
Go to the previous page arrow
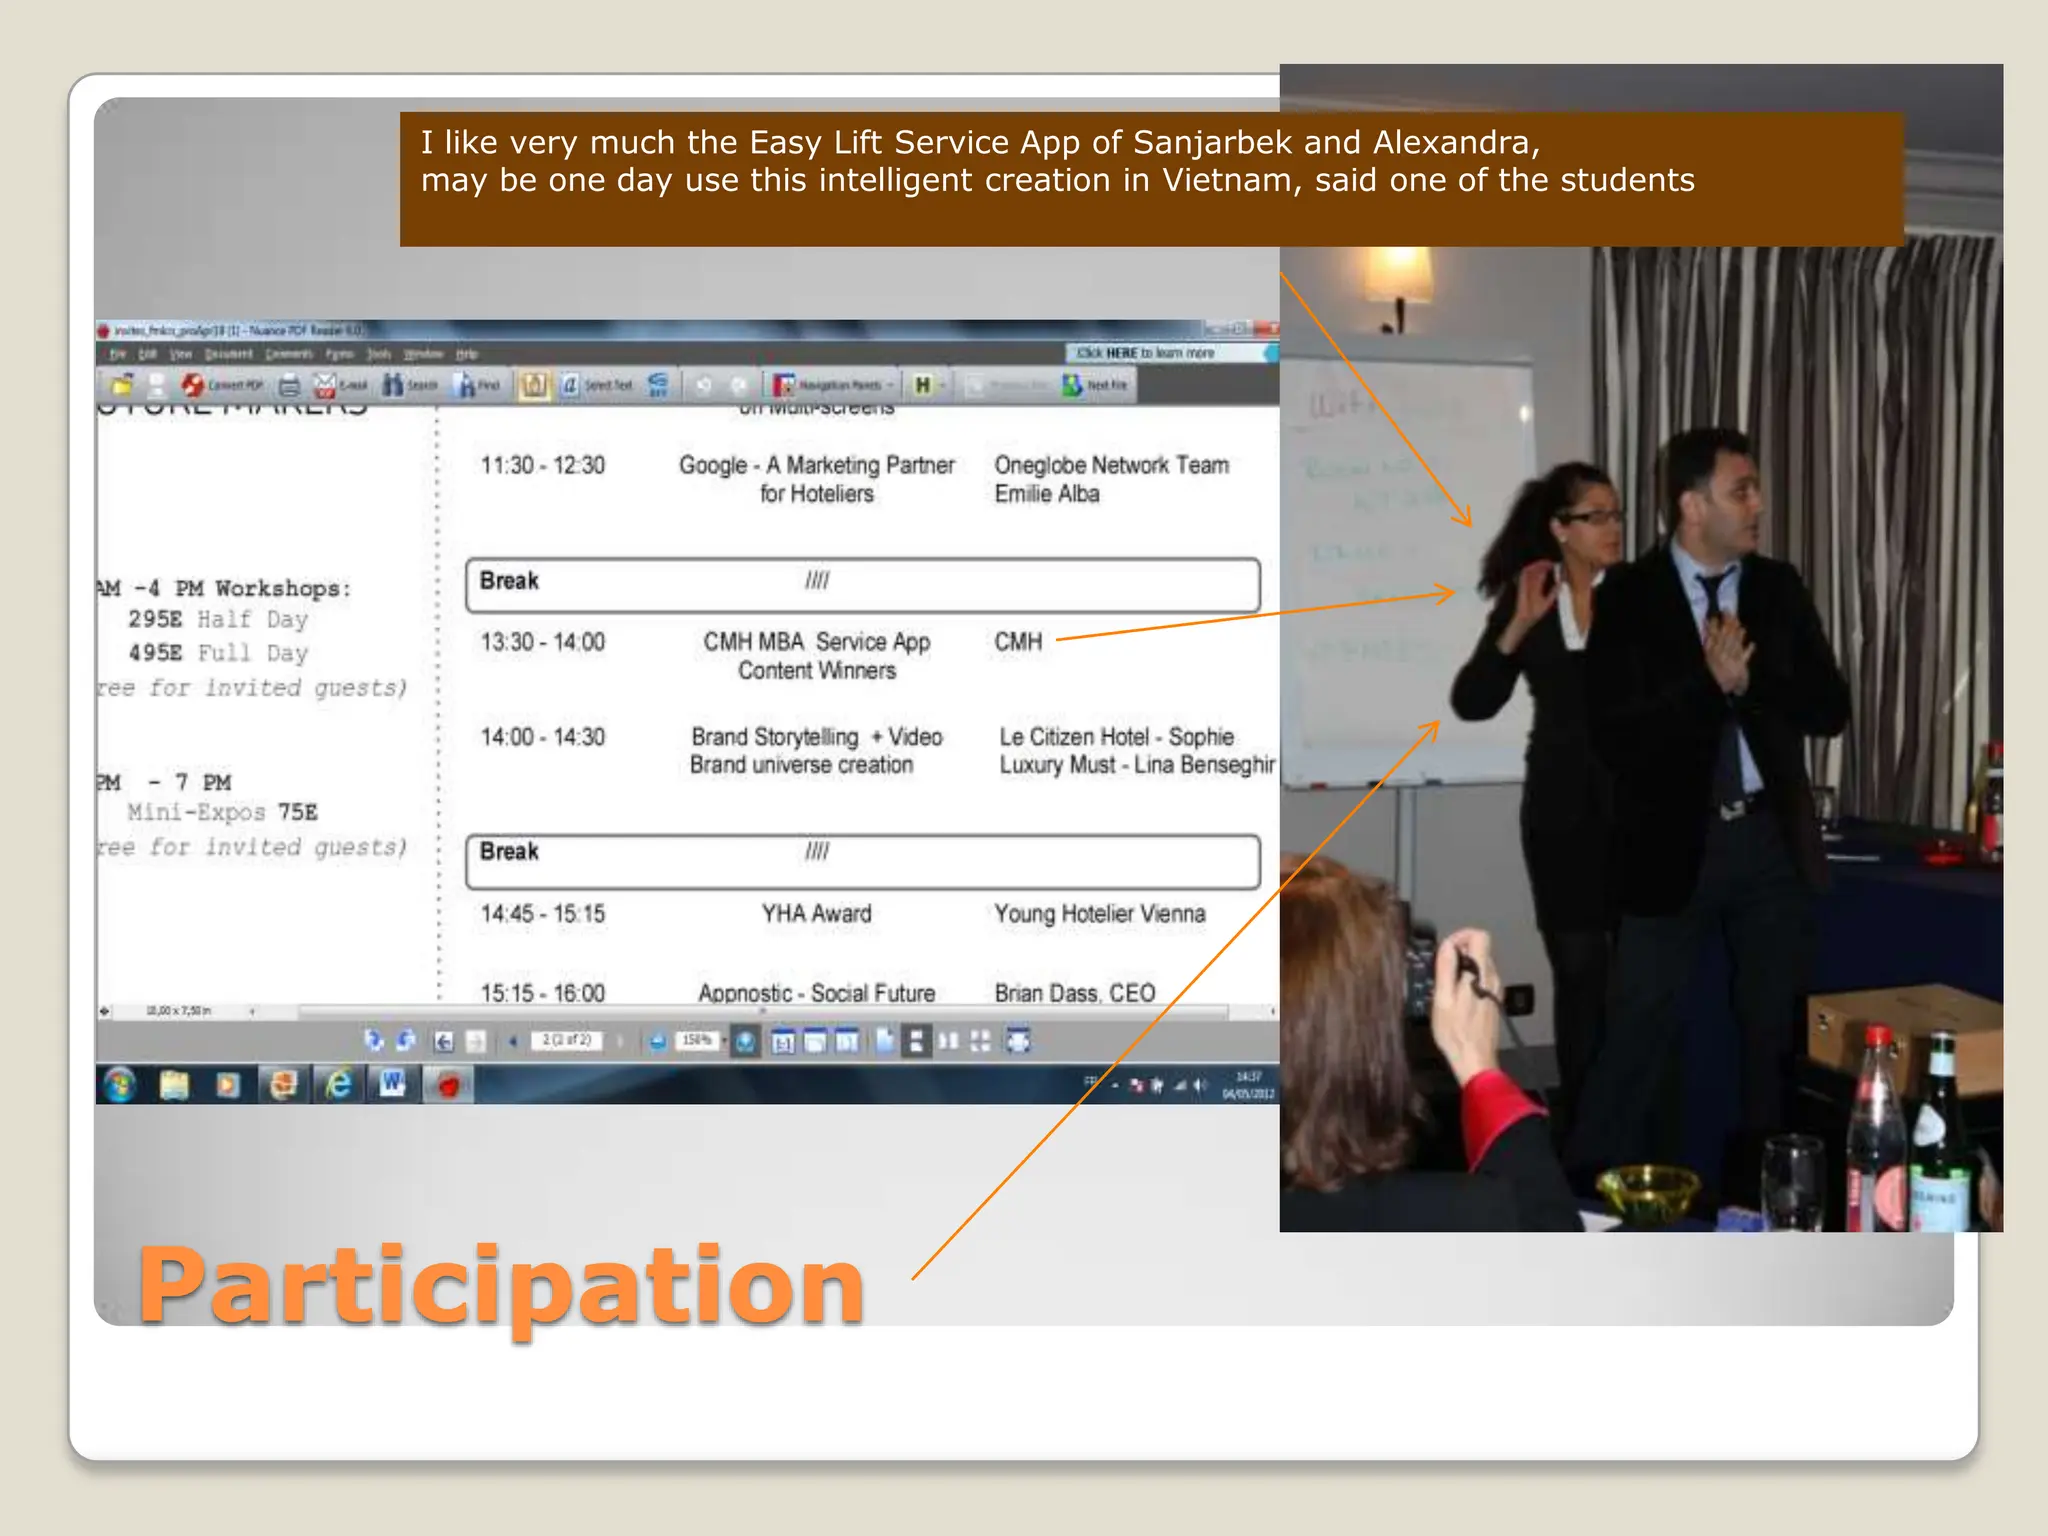[513, 1041]
